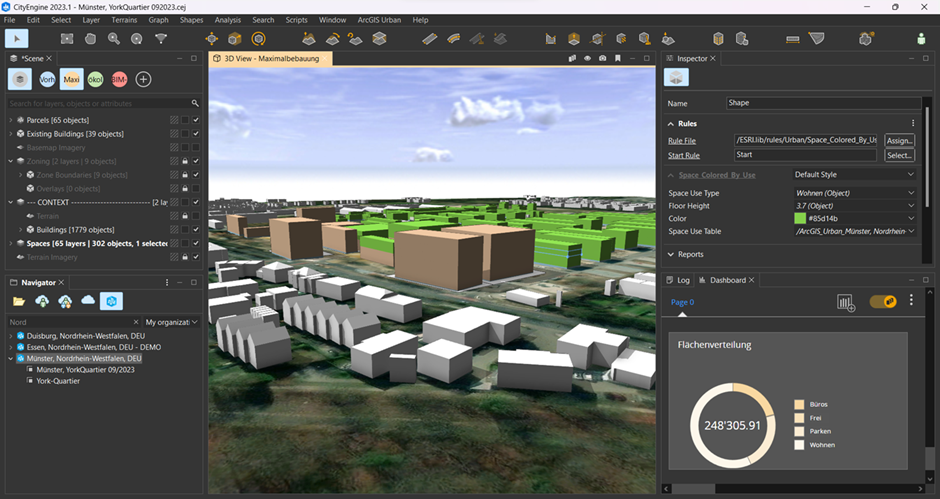940x499 pixels.
Task: Expand the Existing Buildings layer tree
Action: pos(11,134)
